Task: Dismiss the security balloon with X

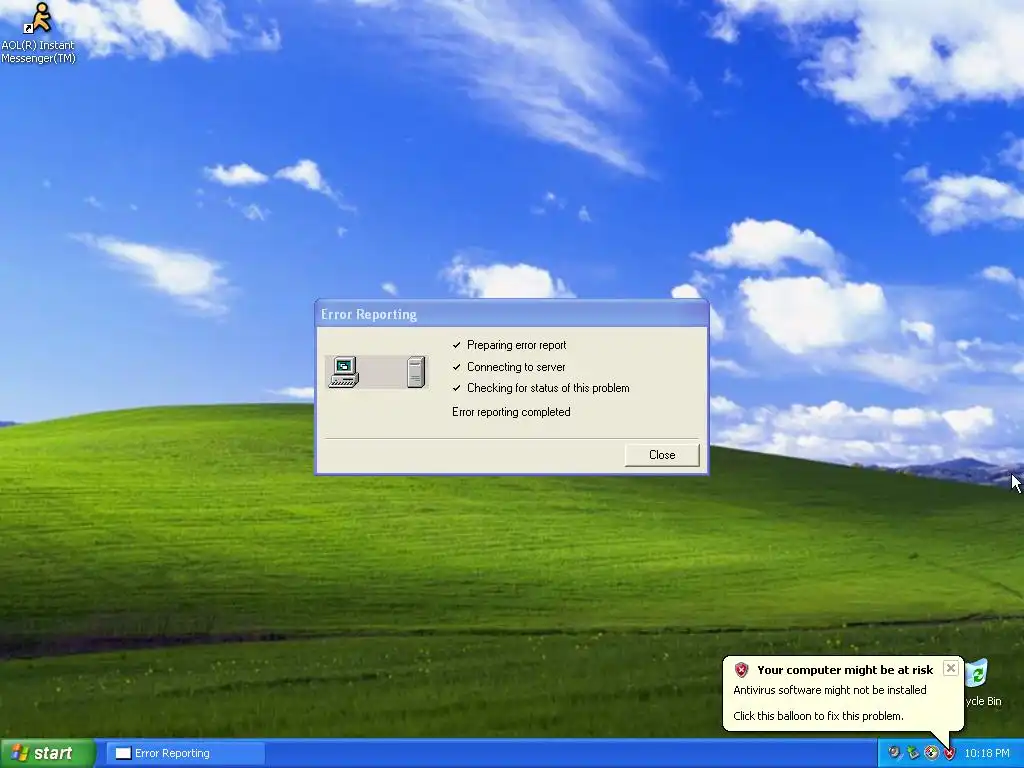Action: click(x=951, y=668)
